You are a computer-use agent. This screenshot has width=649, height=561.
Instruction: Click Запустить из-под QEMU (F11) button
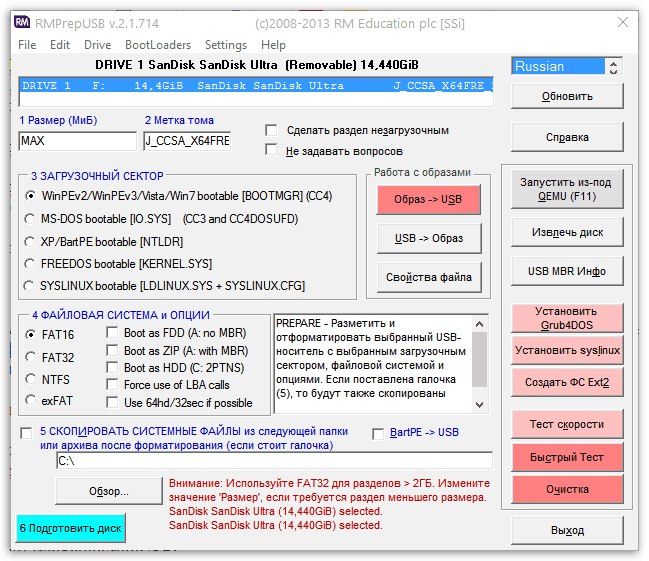[567, 189]
